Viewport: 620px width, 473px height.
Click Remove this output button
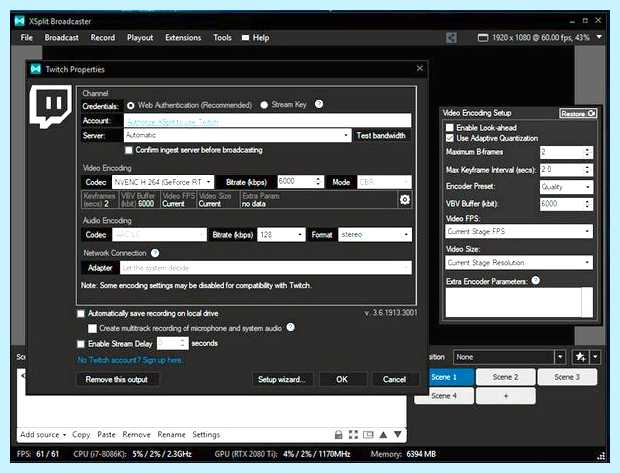click(117, 379)
